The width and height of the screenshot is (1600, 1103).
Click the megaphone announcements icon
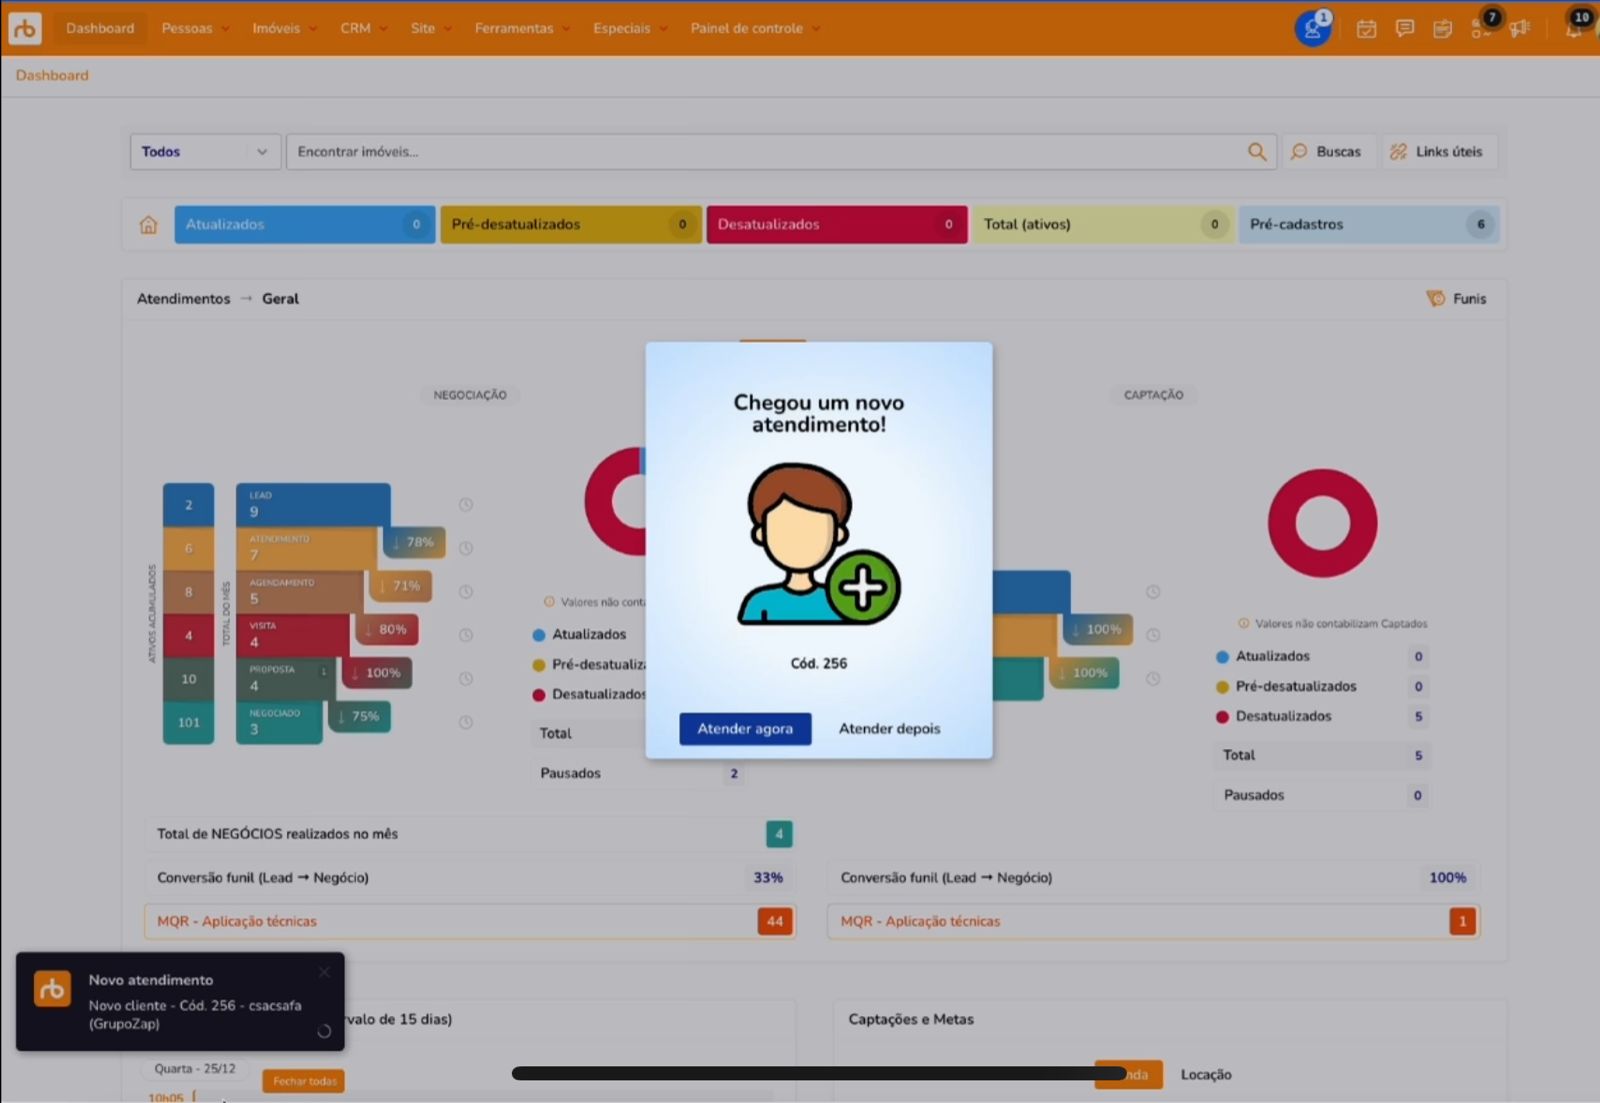point(1520,29)
